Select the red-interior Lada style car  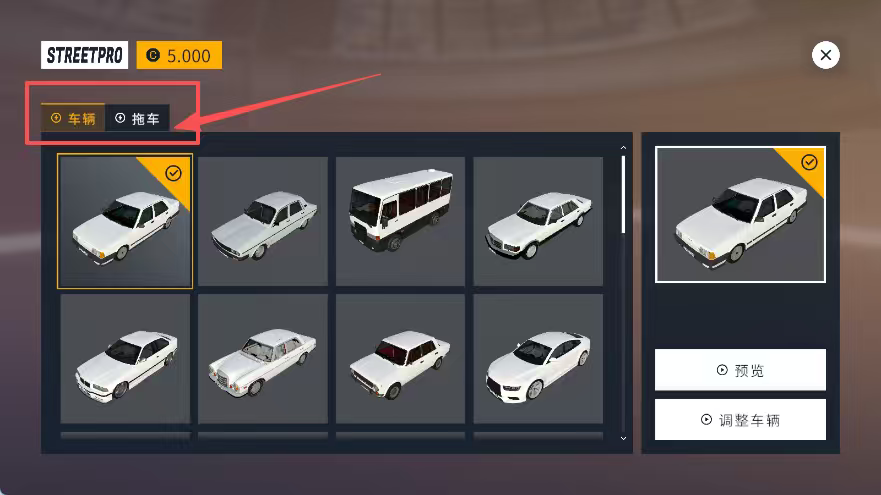pyautogui.click(x=400, y=358)
